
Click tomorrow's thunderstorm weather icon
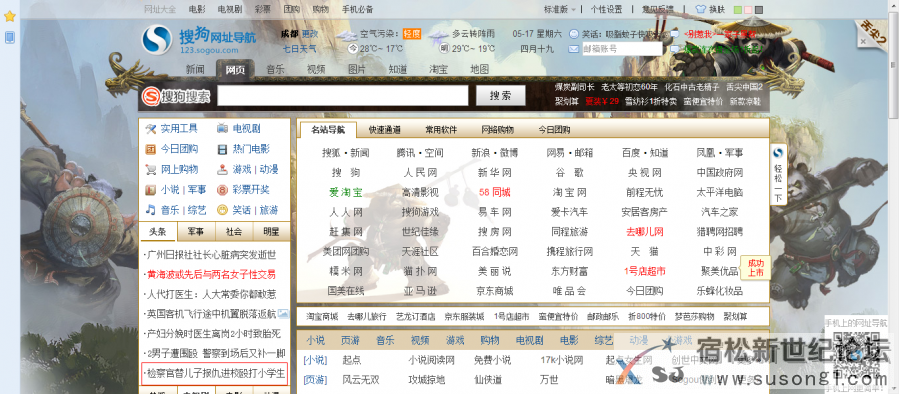coord(439,36)
